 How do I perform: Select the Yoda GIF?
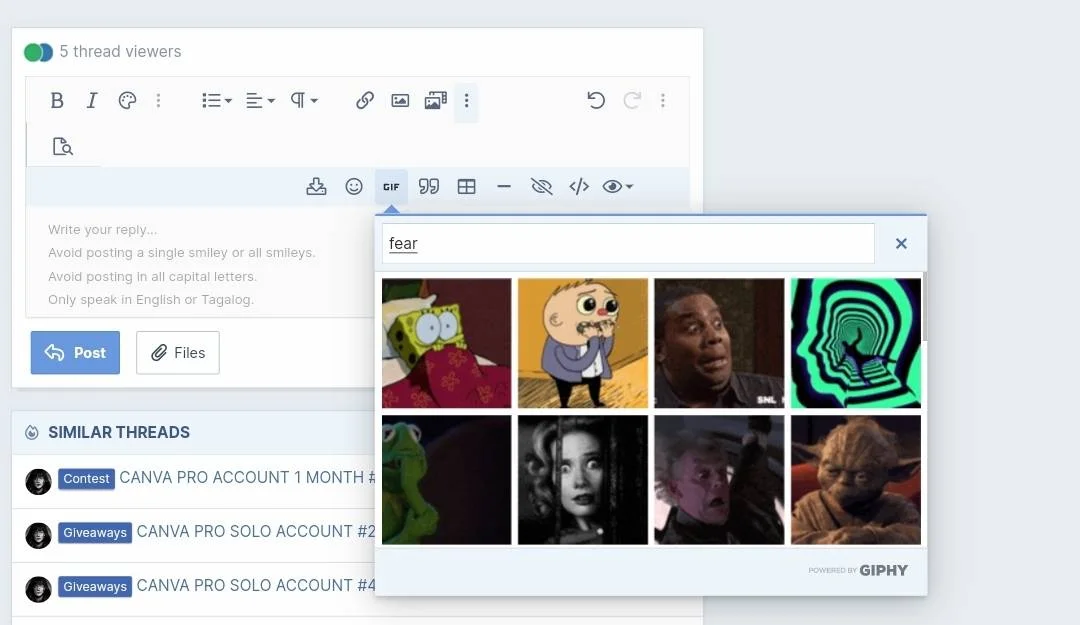click(855, 480)
